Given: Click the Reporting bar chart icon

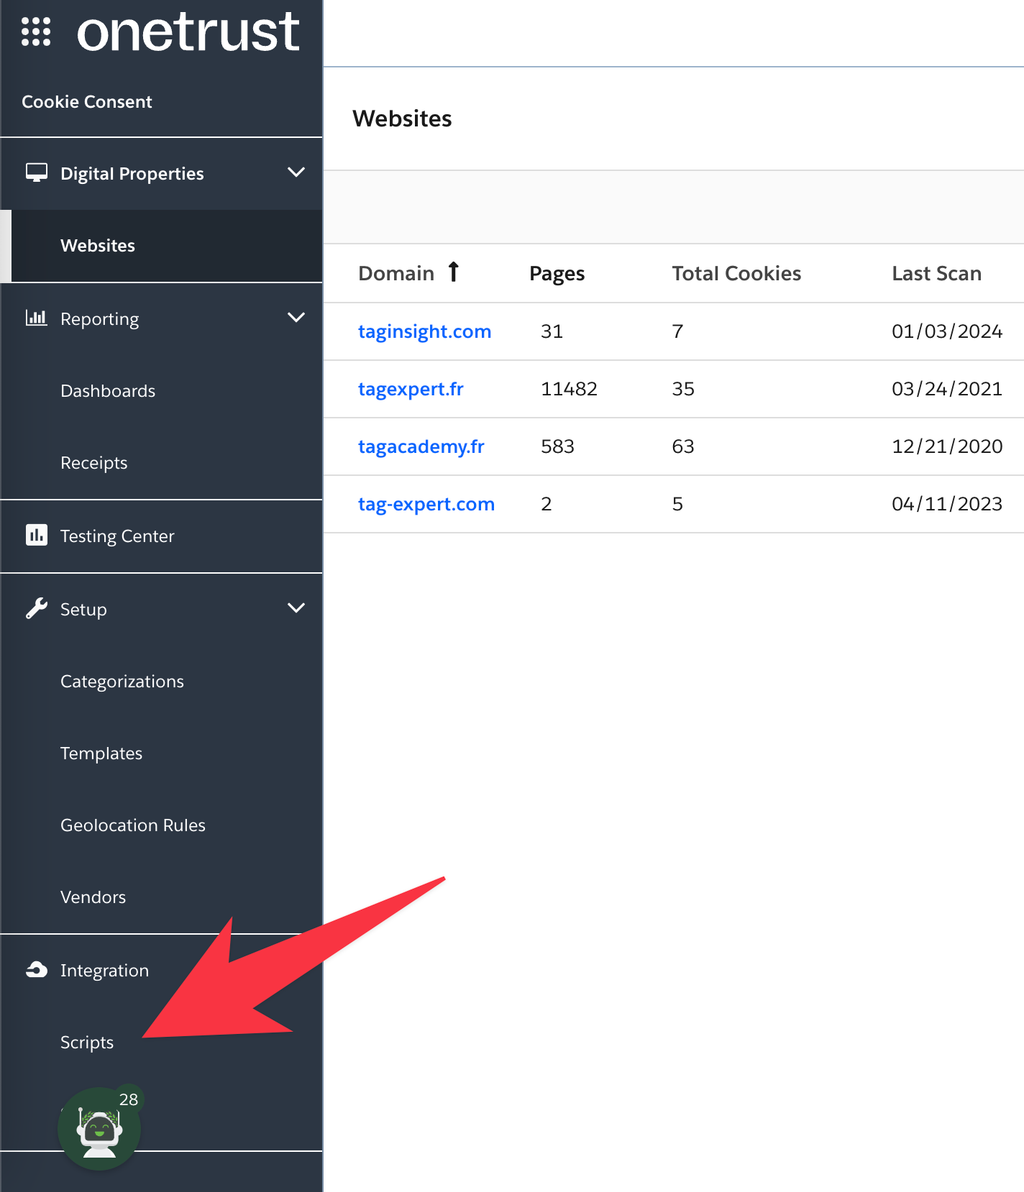Looking at the screenshot, I should (x=36, y=318).
